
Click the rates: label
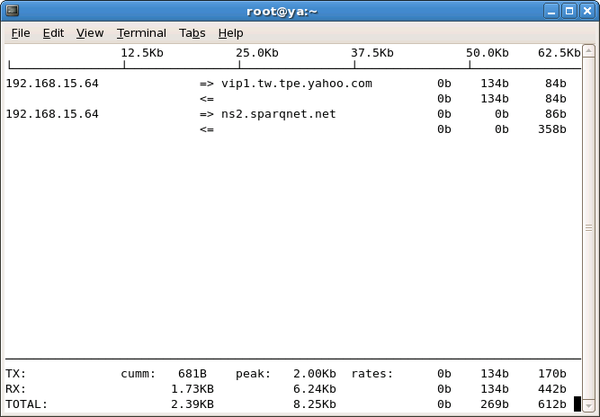tap(372, 373)
